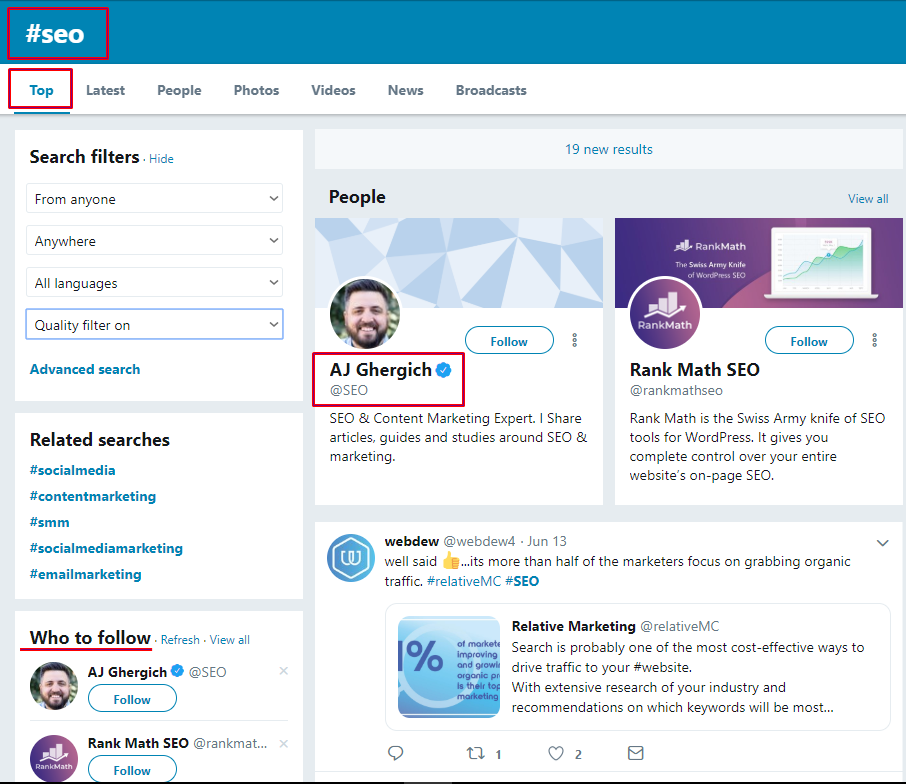
Task: Open #socialmedia related search
Action: pos(72,470)
